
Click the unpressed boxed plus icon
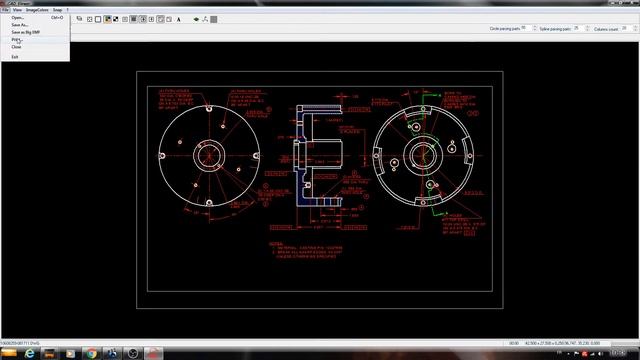pyautogui.click(x=151, y=19)
